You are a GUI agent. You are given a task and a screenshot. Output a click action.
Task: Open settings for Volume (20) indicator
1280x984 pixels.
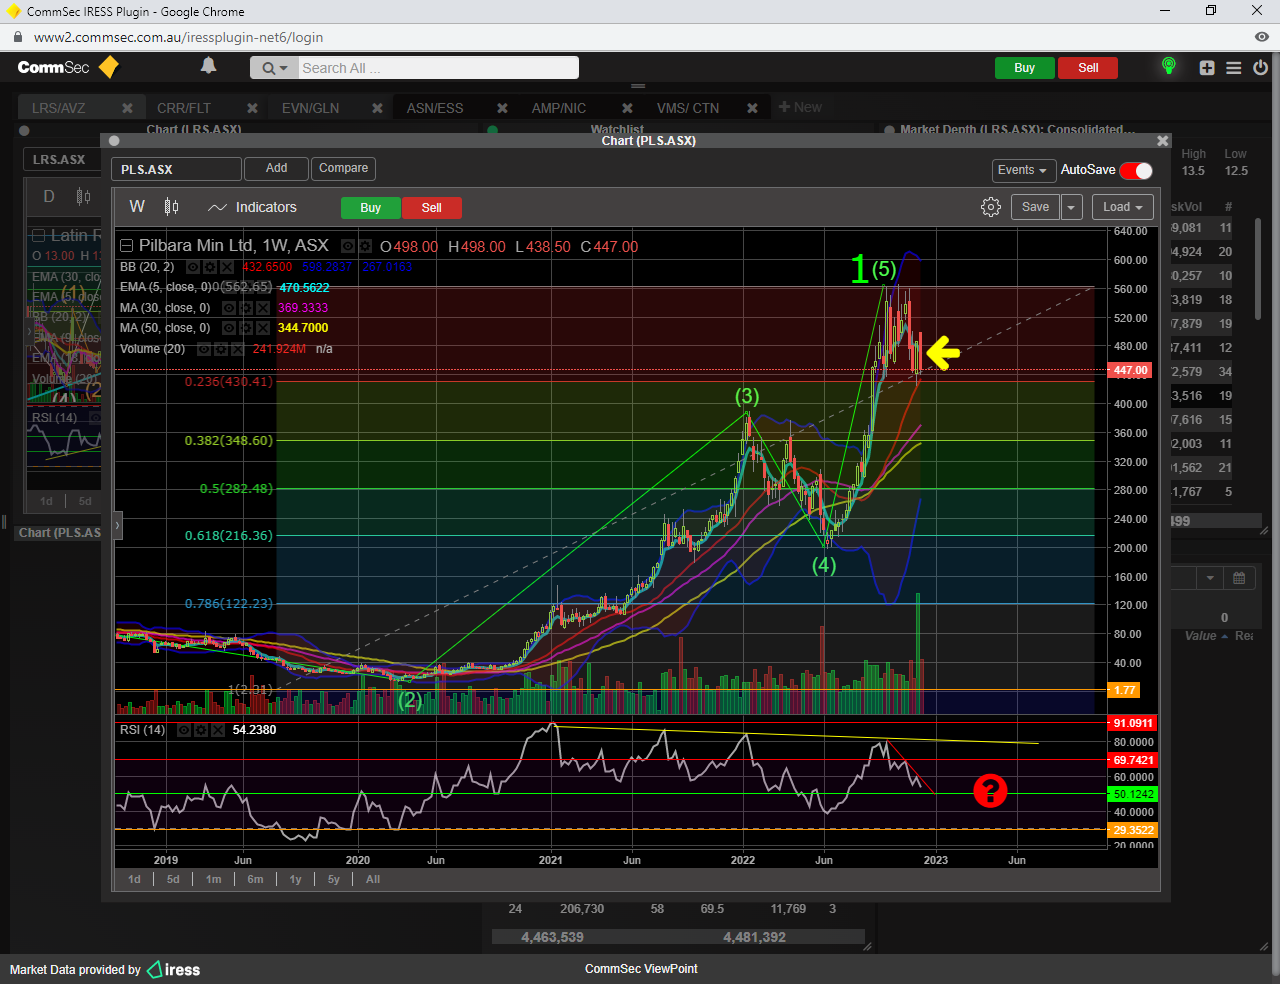[220, 349]
